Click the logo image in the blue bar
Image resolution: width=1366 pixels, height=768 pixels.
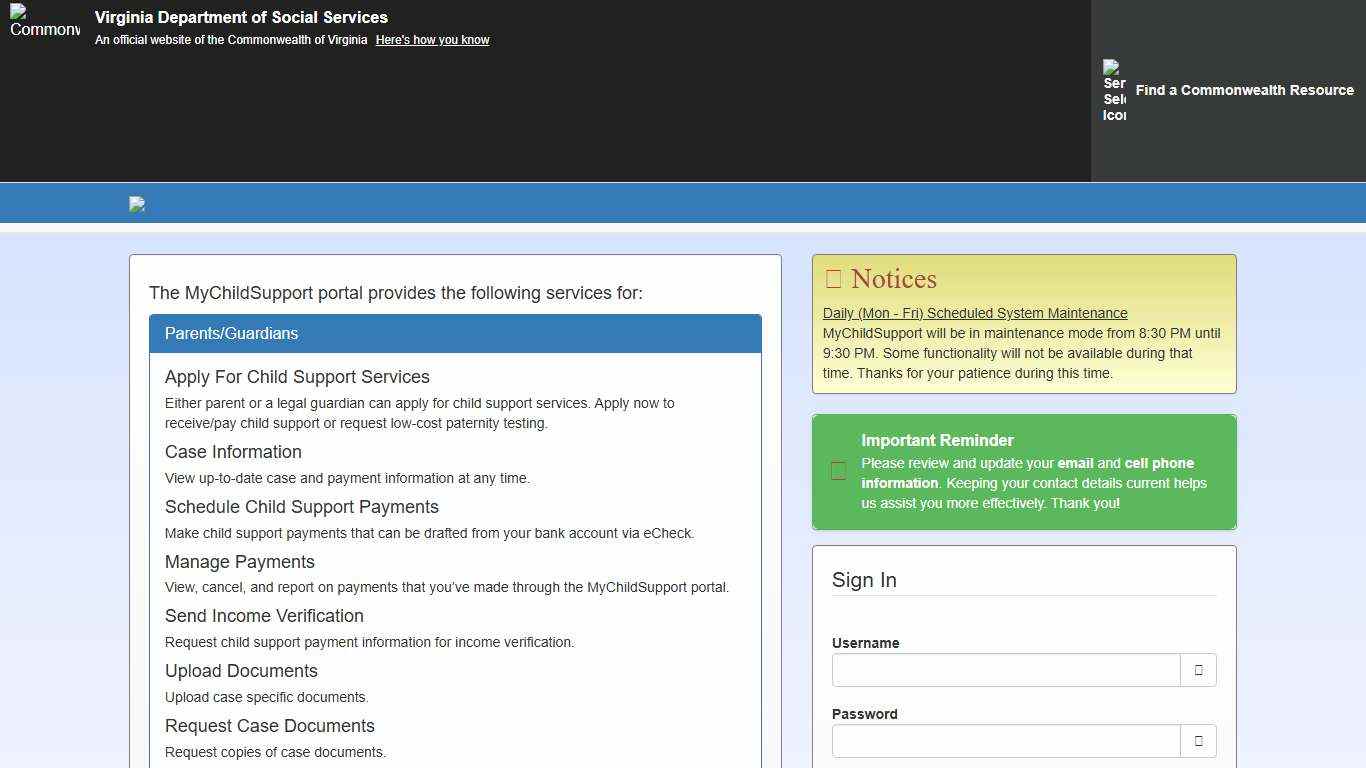coord(137,204)
